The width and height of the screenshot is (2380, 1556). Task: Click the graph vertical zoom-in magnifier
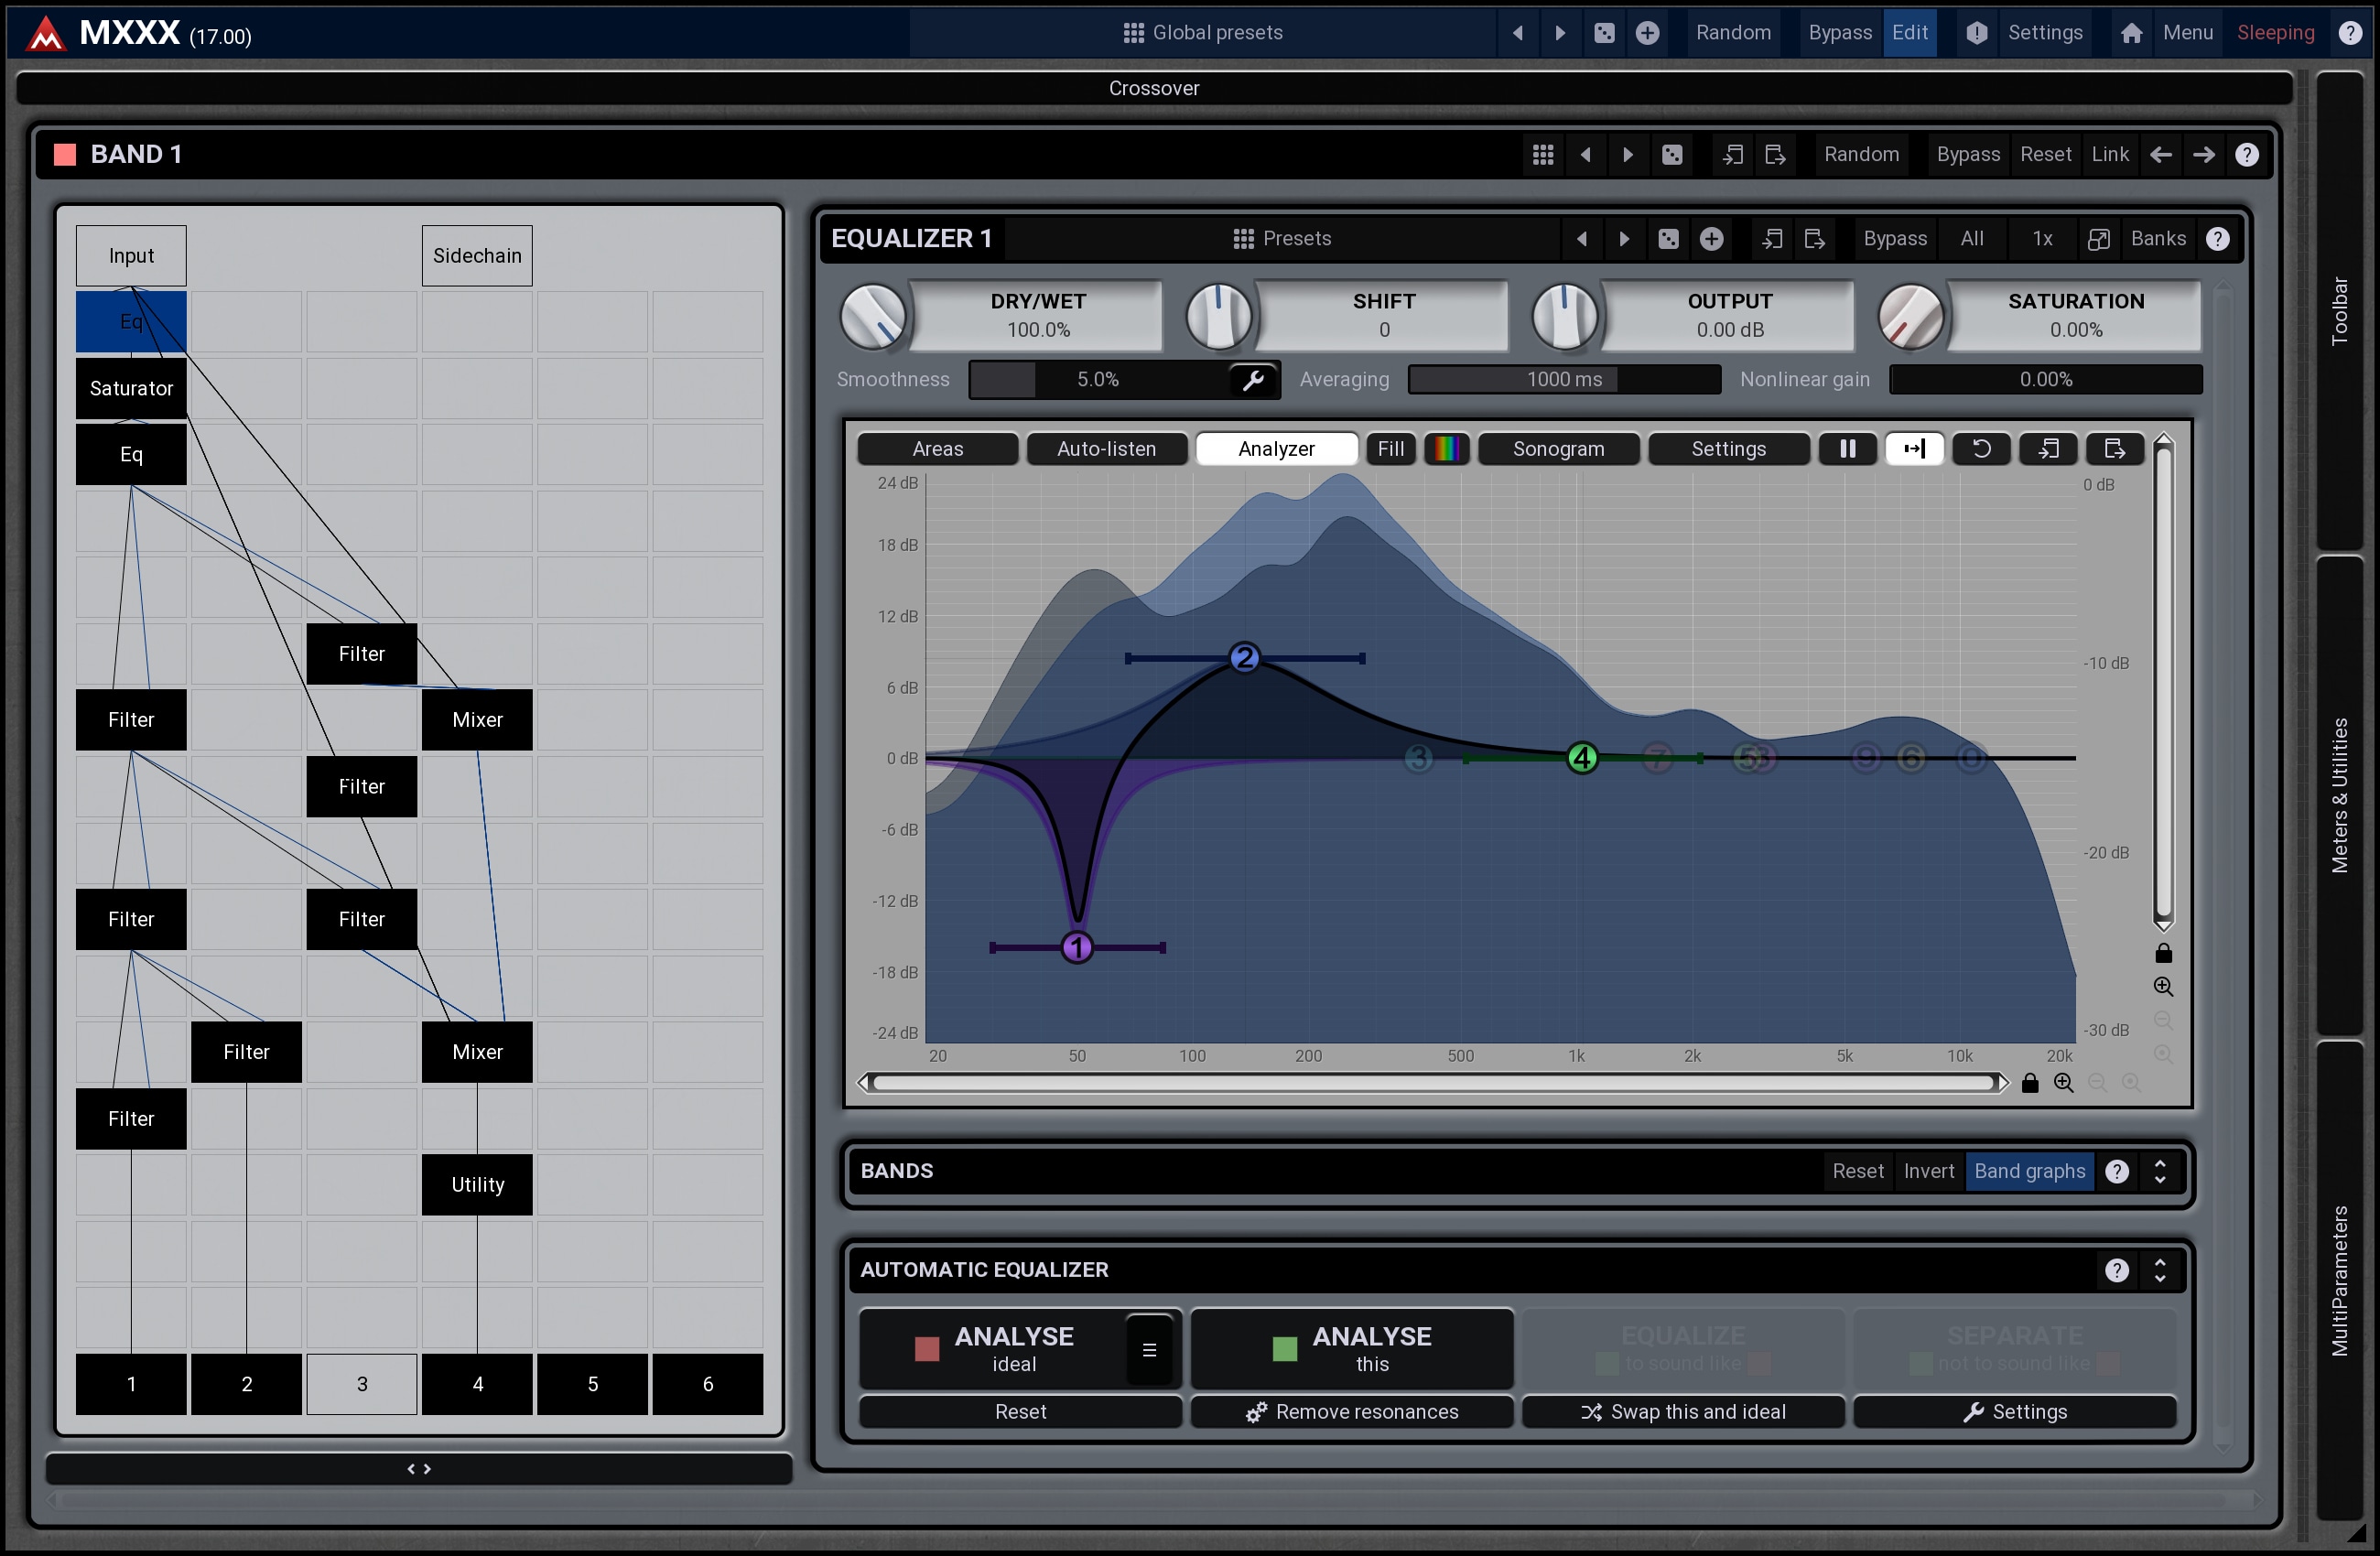pyautogui.click(x=2162, y=987)
